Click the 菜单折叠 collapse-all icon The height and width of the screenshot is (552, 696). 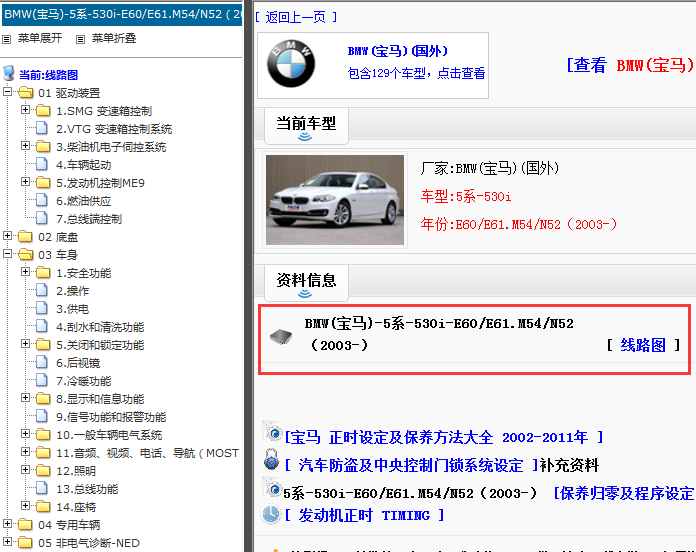coord(80,39)
